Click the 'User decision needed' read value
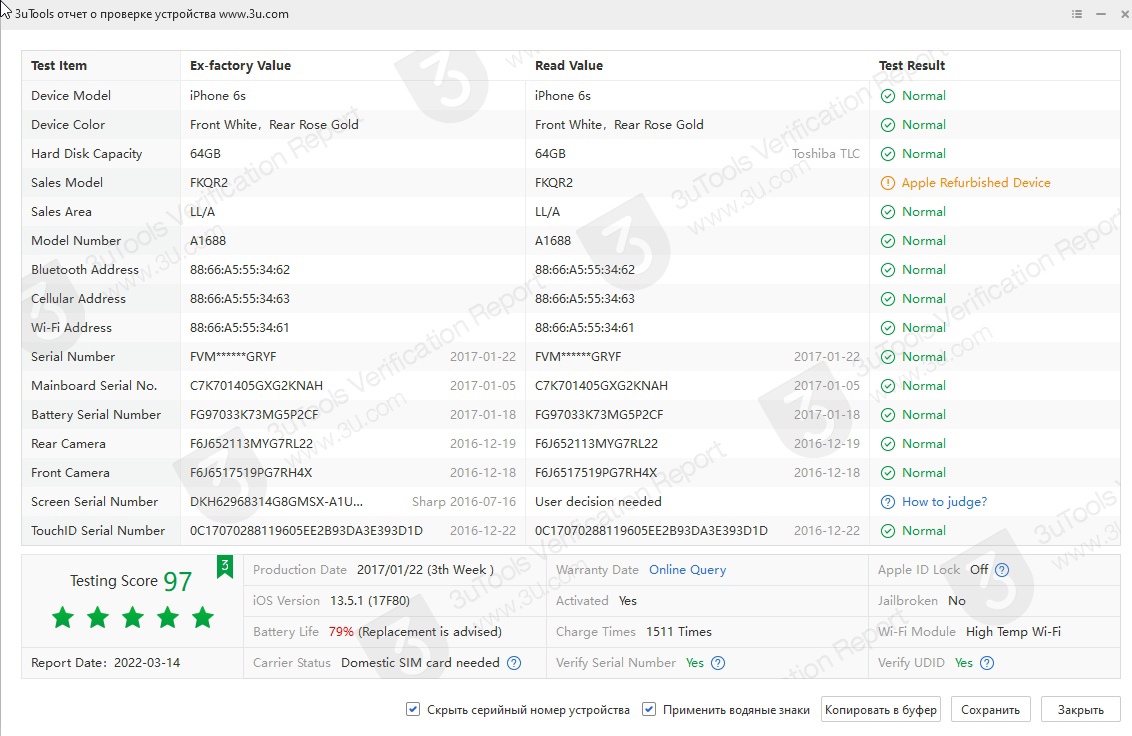Image resolution: width=1132 pixels, height=736 pixels. [x=598, y=502]
